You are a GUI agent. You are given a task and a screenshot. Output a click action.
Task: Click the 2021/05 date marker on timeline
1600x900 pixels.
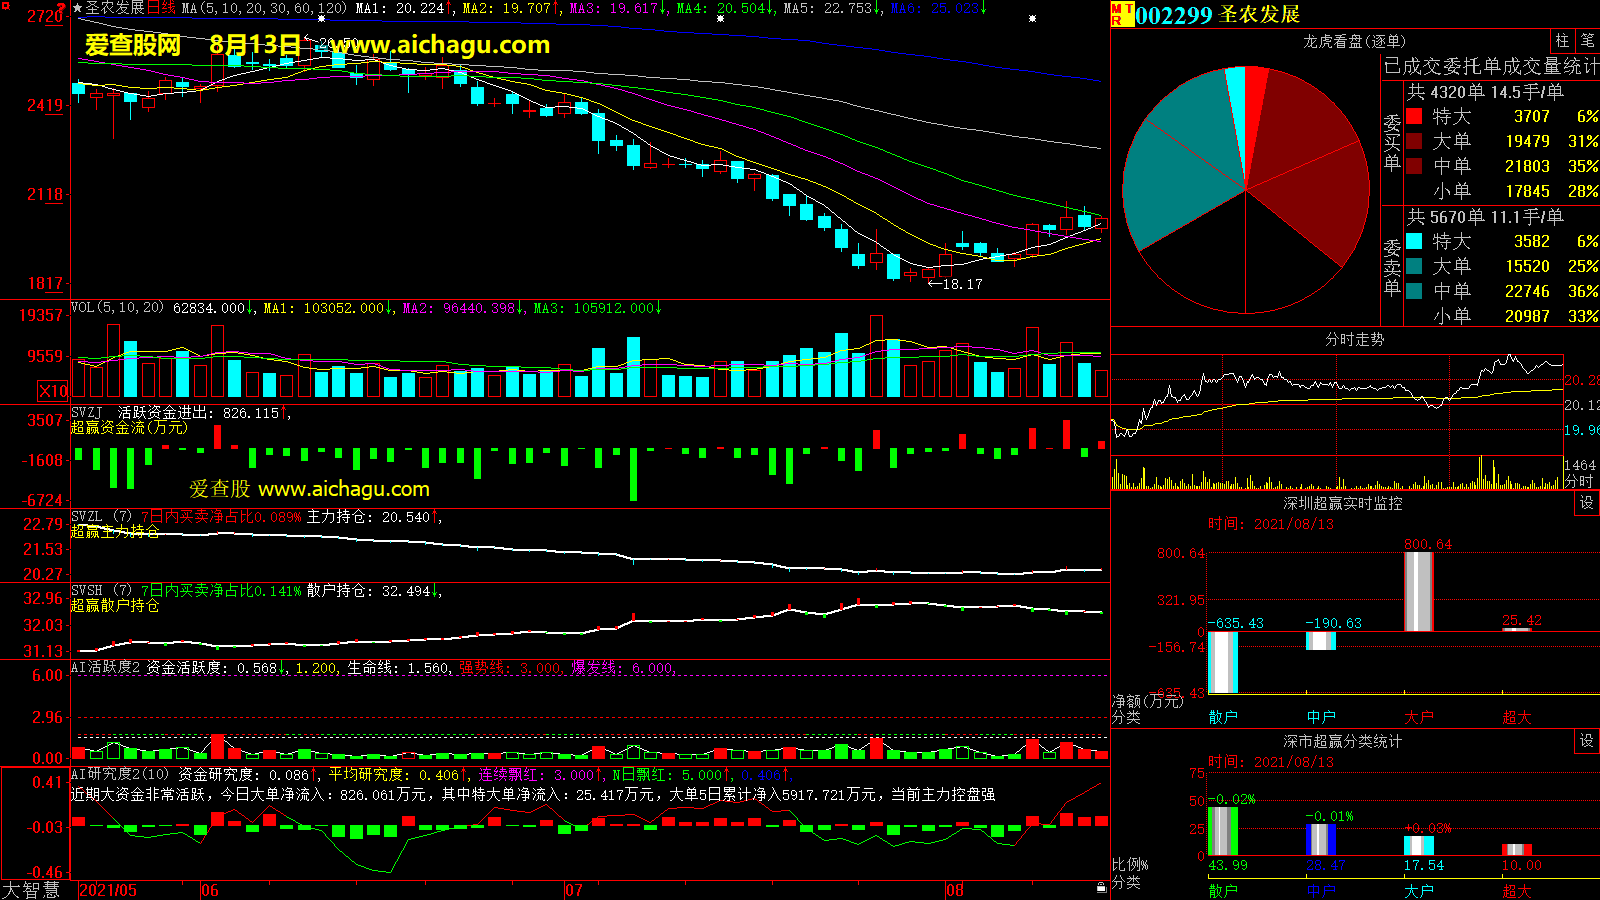(108, 890)
